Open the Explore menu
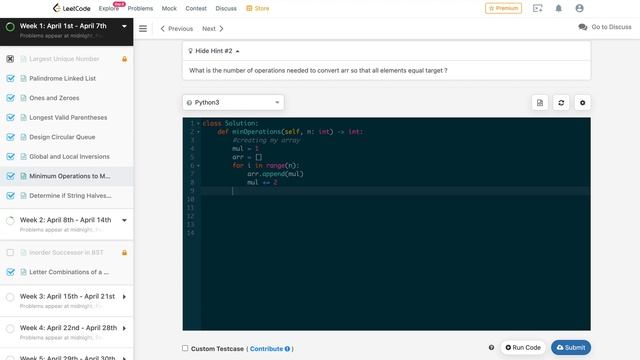Viewport: 640px width, 360px height. pos(109,8)
